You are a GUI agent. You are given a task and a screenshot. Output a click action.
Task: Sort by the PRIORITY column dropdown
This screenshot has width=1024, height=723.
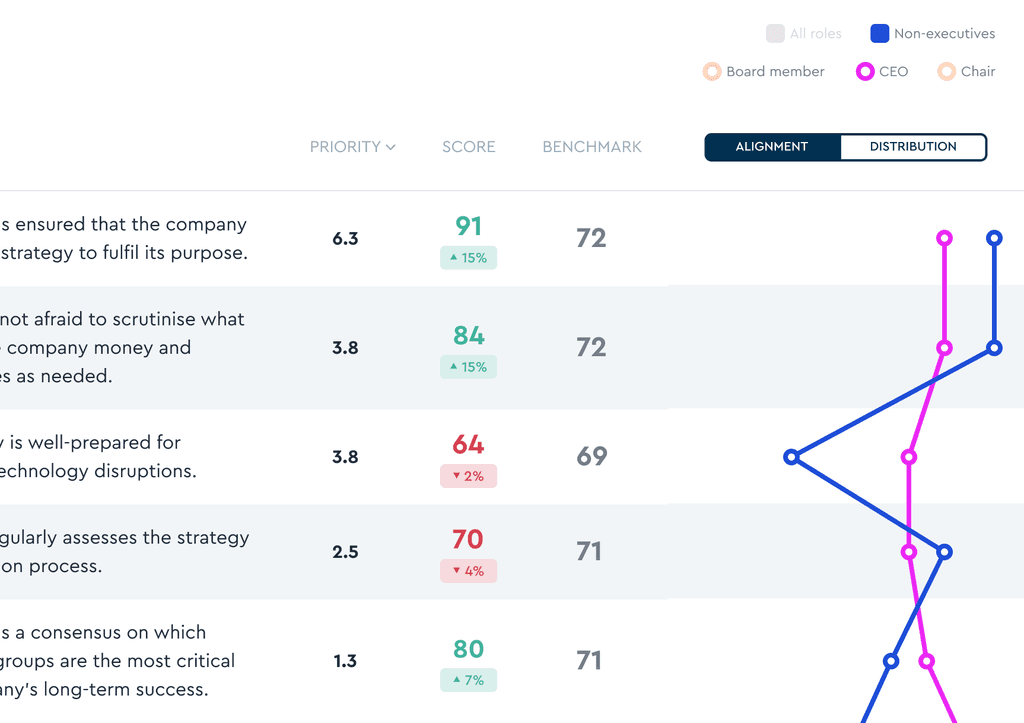(353, 147)
